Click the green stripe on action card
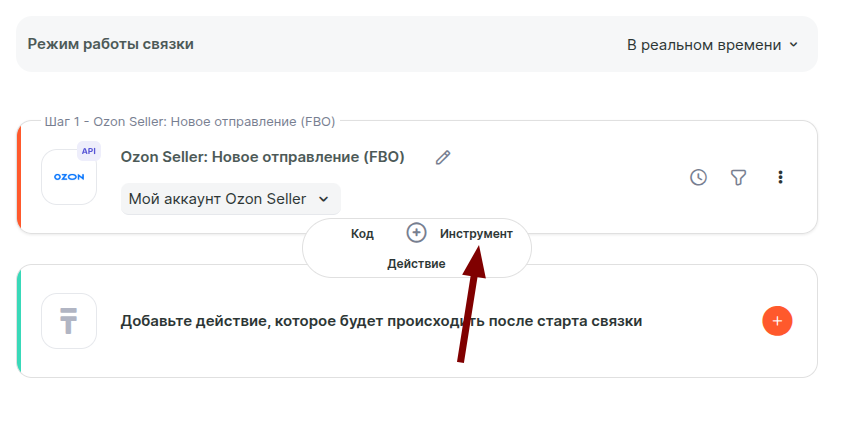 coord(19,321)
